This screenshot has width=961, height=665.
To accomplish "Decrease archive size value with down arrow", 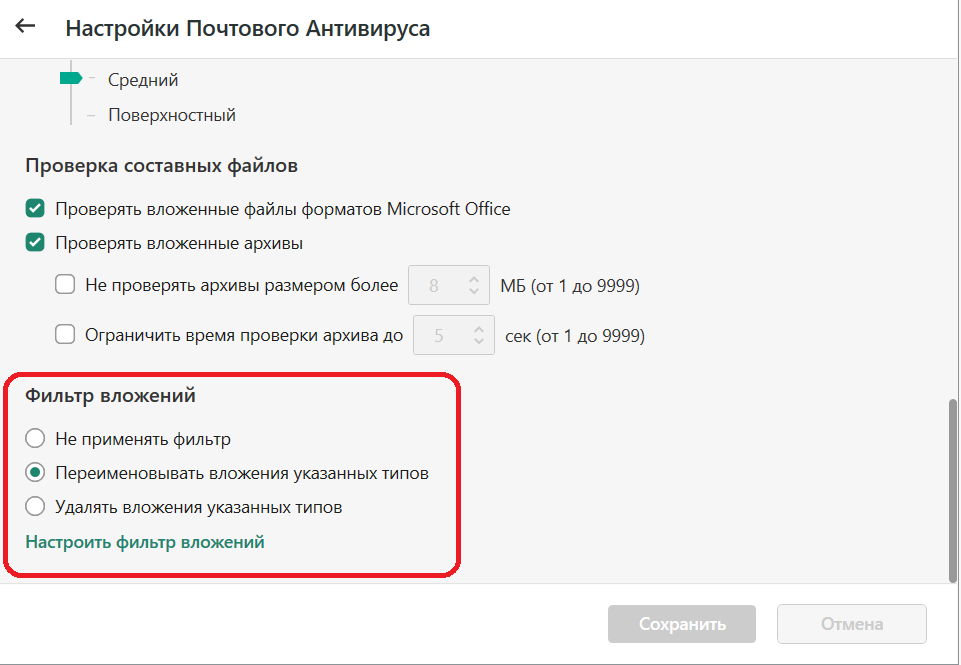I will tap(473, 293).
